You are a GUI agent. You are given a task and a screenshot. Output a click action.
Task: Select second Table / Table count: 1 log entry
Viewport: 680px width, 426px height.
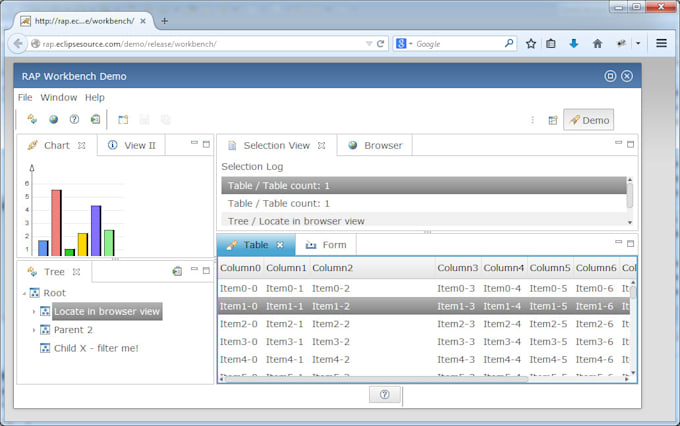coord(424,203)
